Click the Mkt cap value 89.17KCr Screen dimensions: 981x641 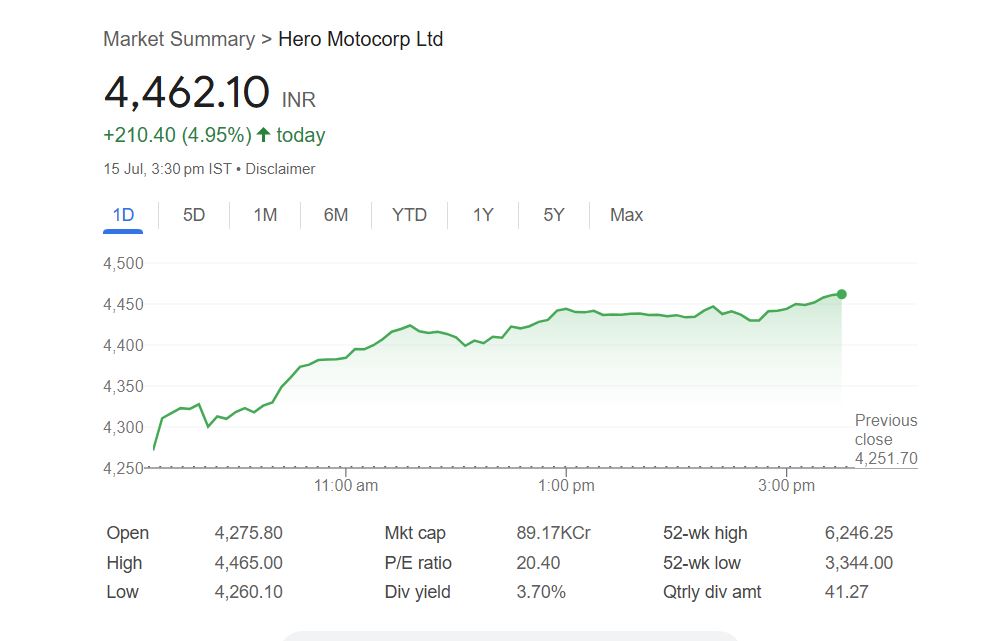pos(553,533)
